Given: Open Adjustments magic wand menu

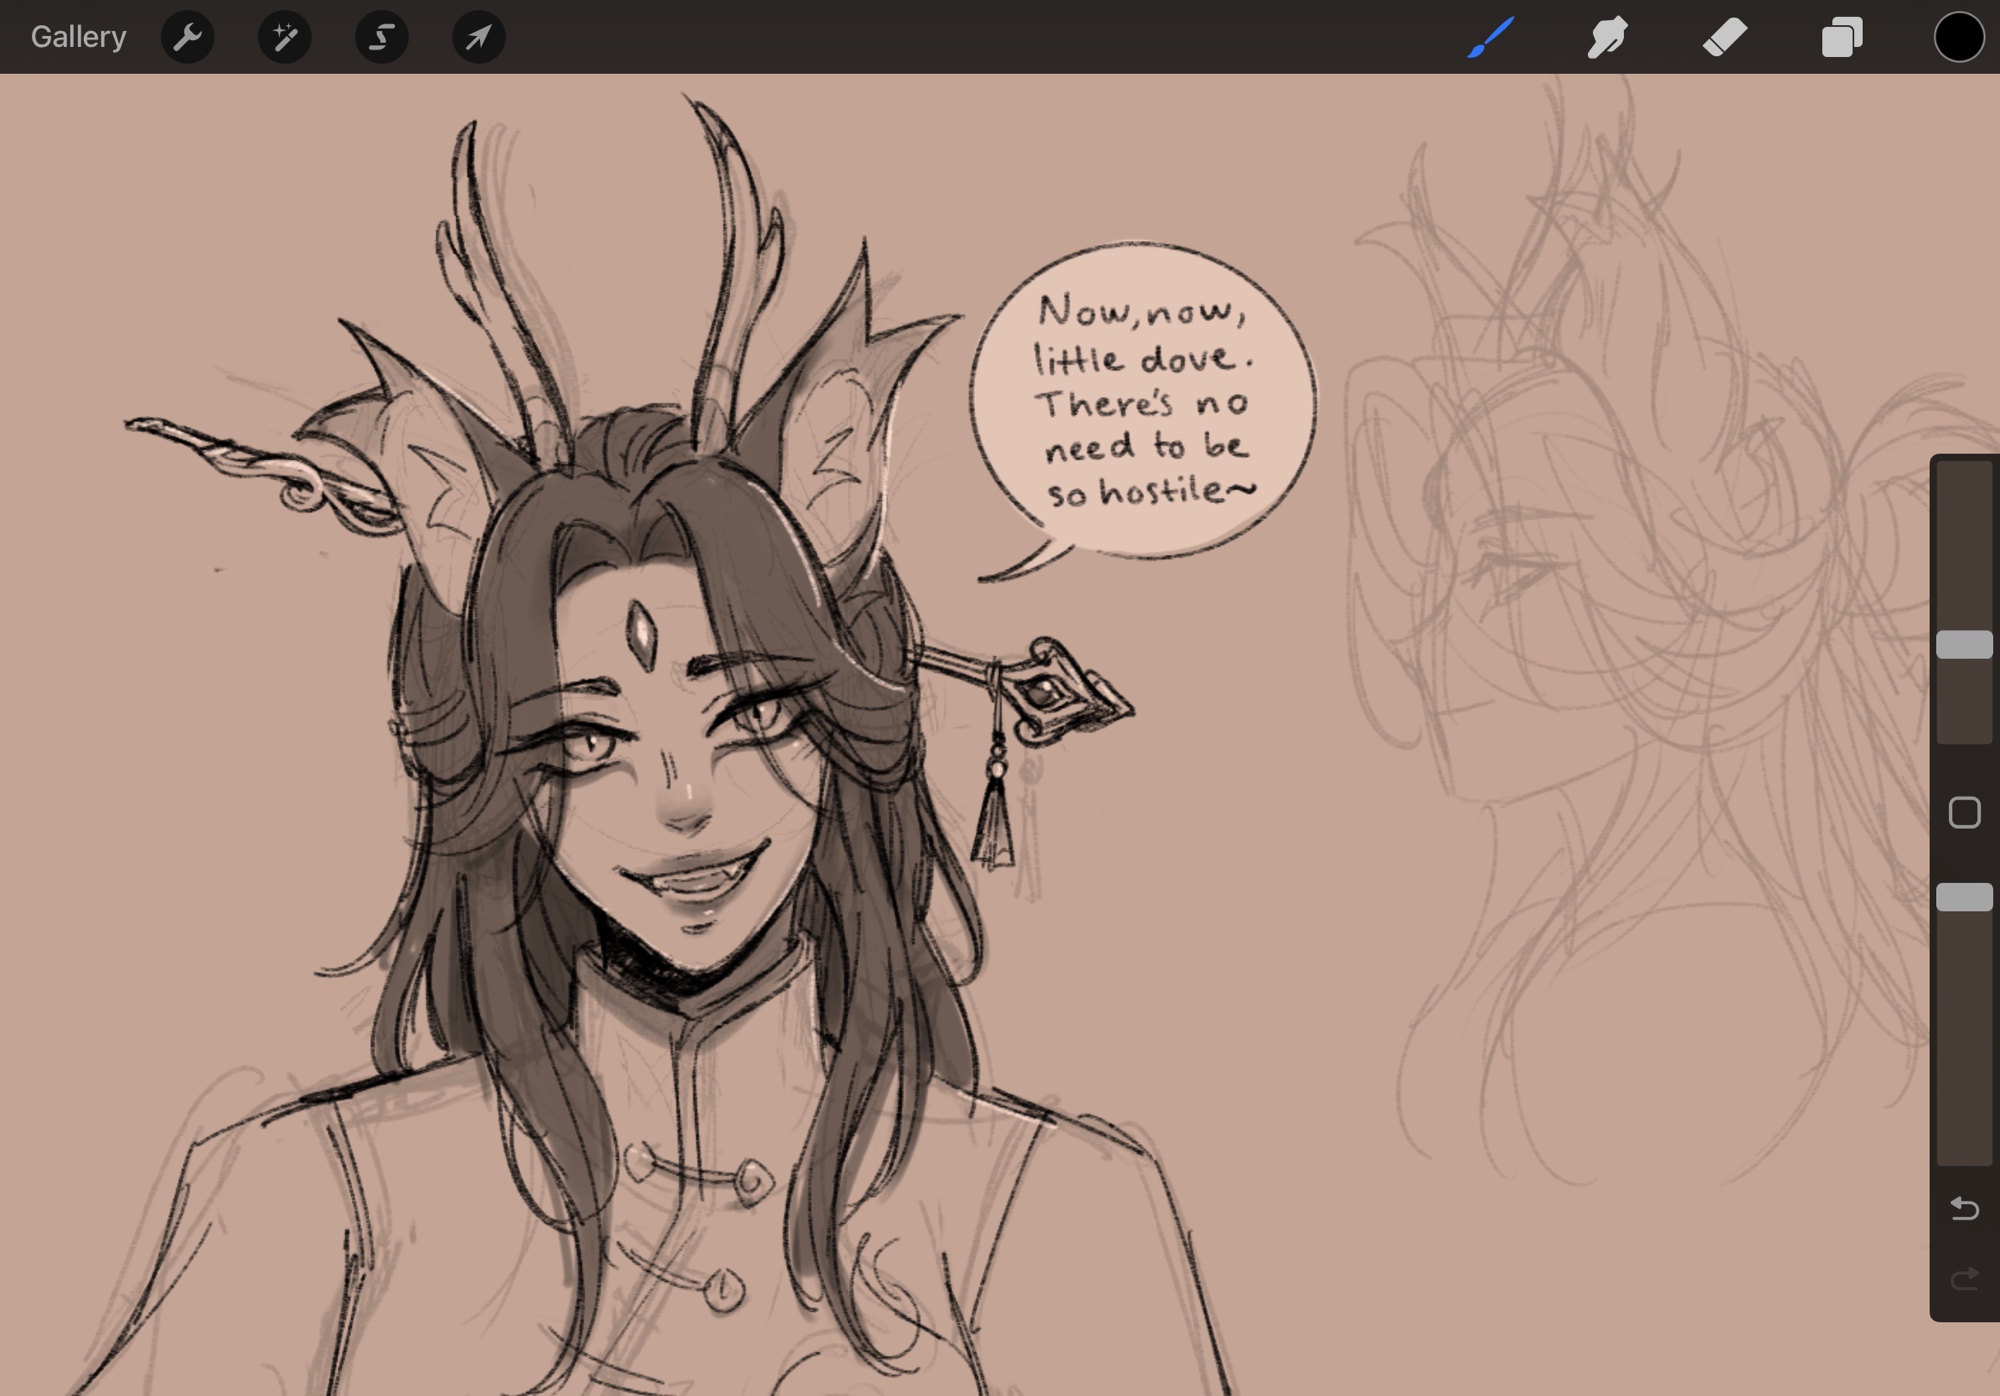Looking at the screenshot, I should tap(284, 37).
